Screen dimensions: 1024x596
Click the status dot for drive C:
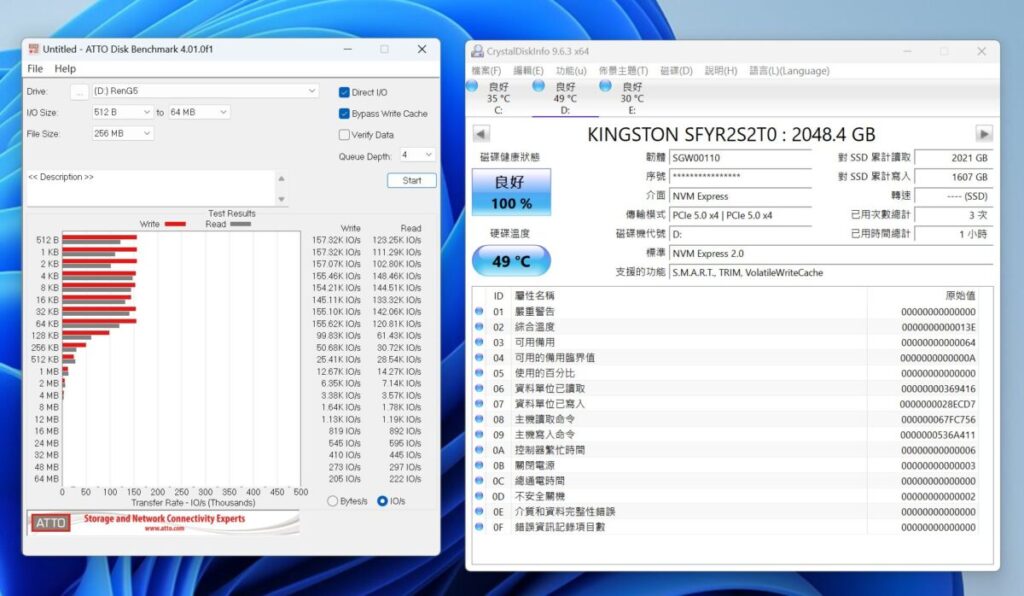coord(472,86)
